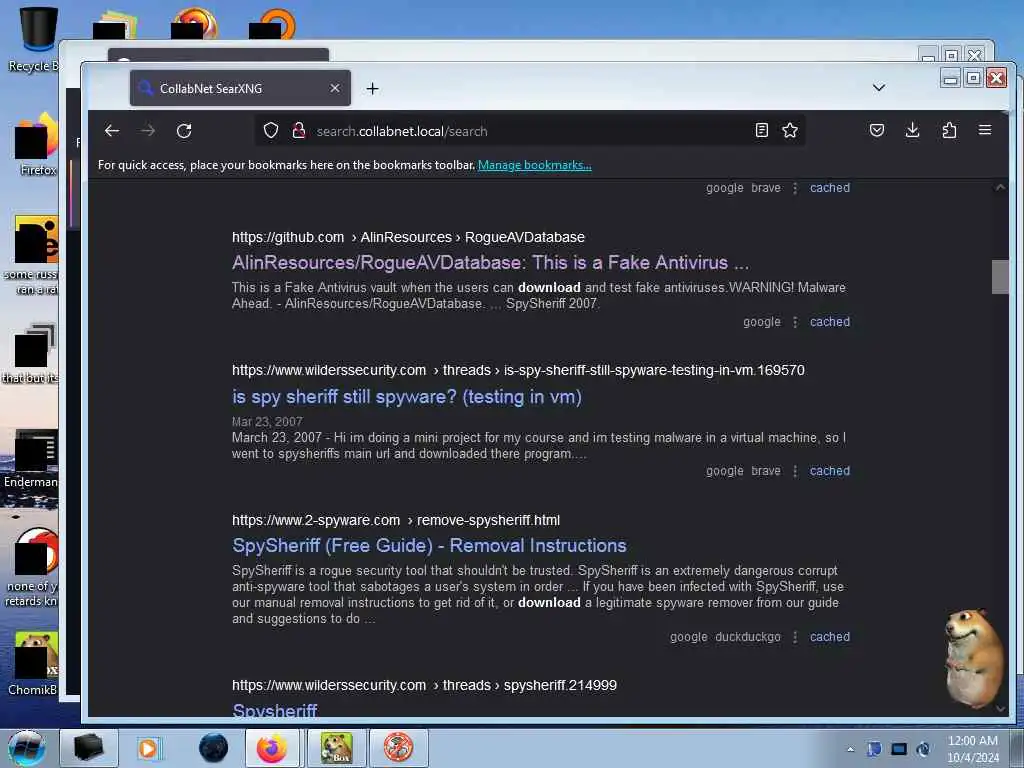1024x768 pixels.
Task: Open cached link for wilderssecurity VM thread
Action: 829,471
